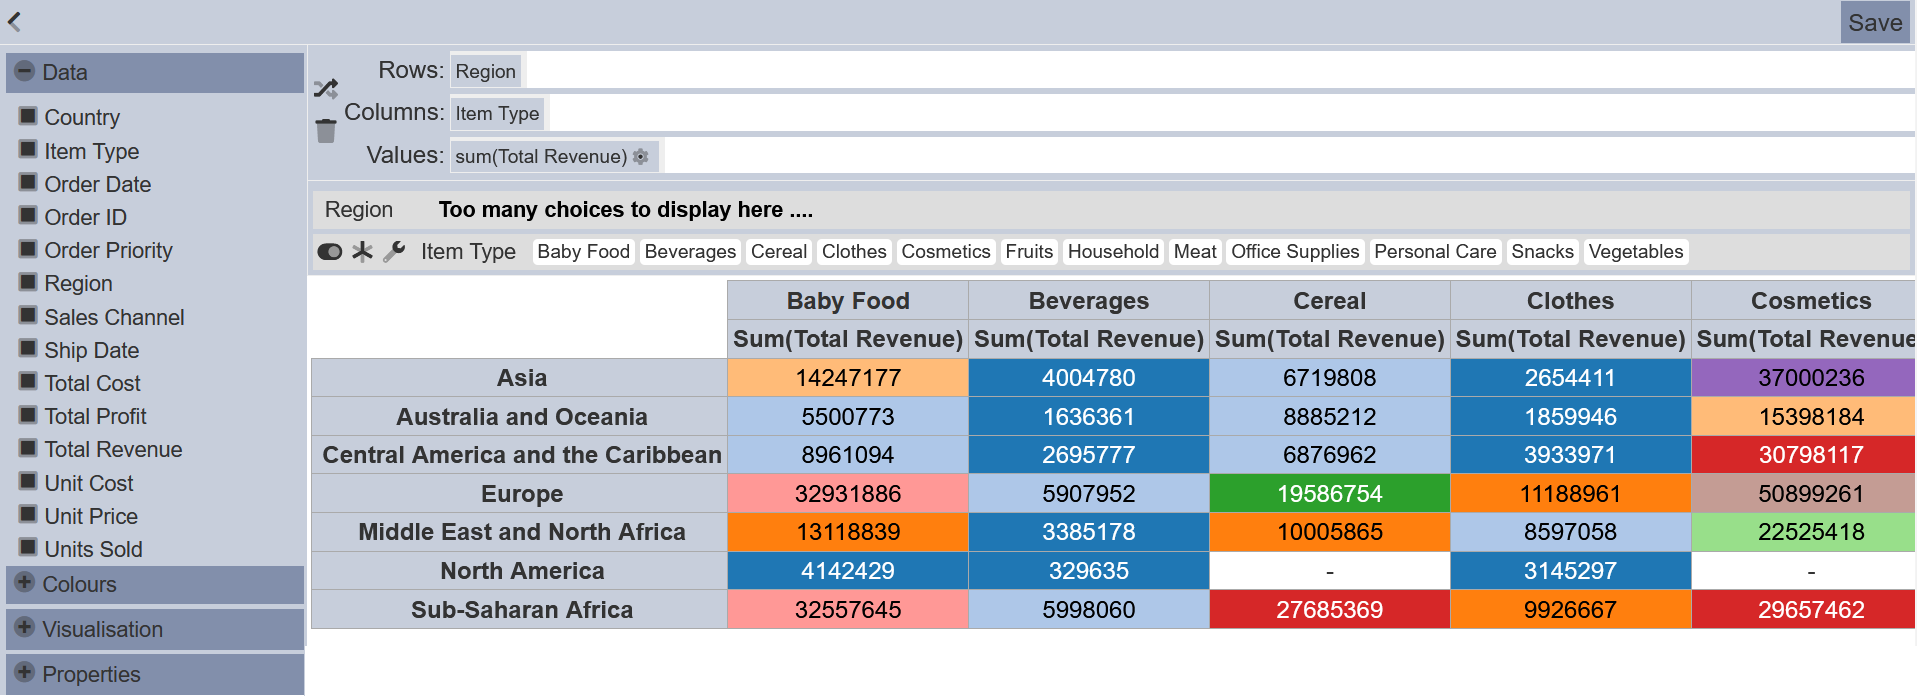The image size is (1917, 696).
Task: Toggle the Clothes filter choice
Action: pos(854,251)
